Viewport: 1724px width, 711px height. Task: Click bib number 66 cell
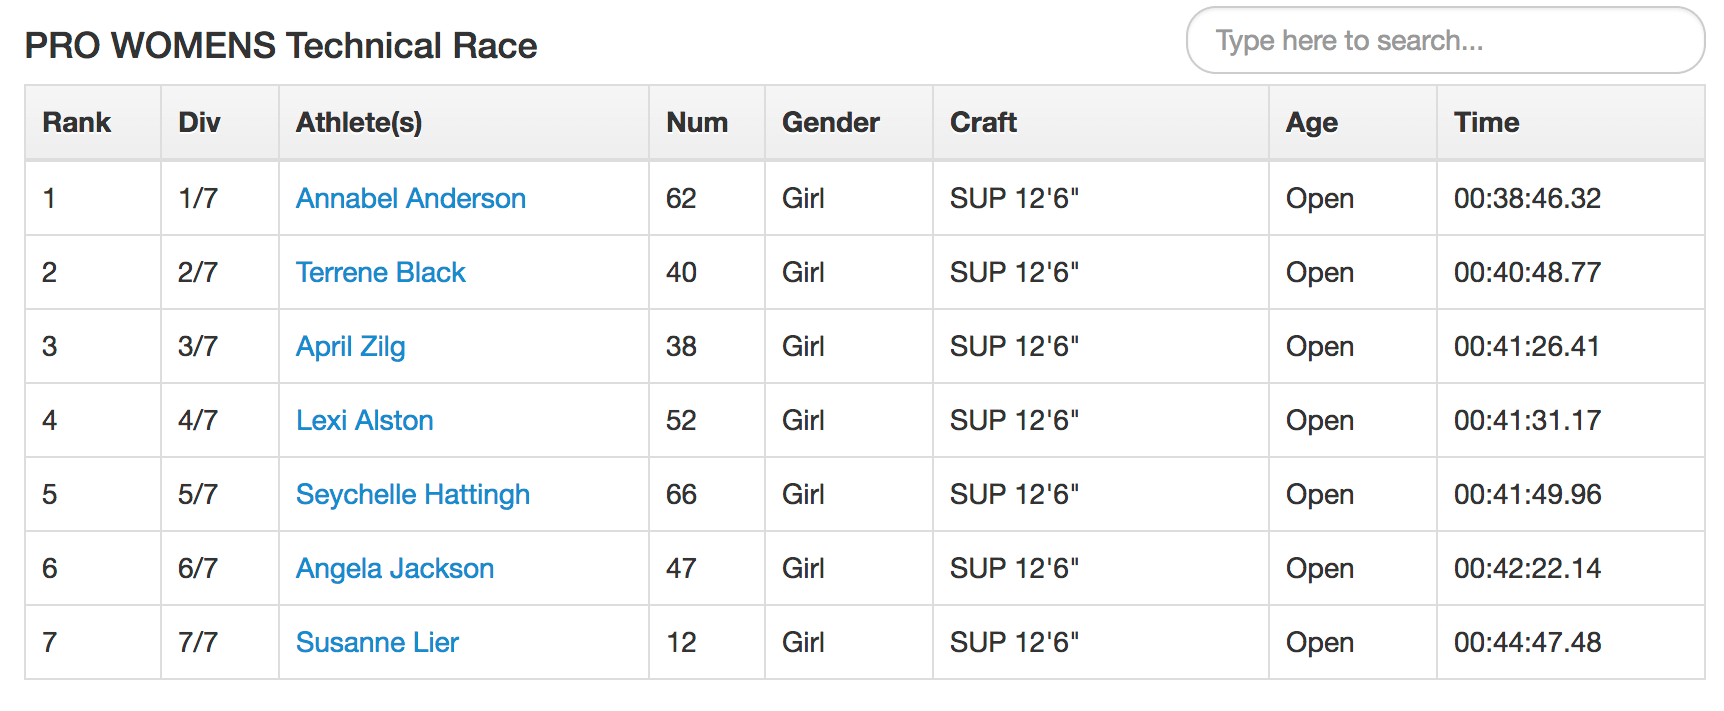coord(681,494)
